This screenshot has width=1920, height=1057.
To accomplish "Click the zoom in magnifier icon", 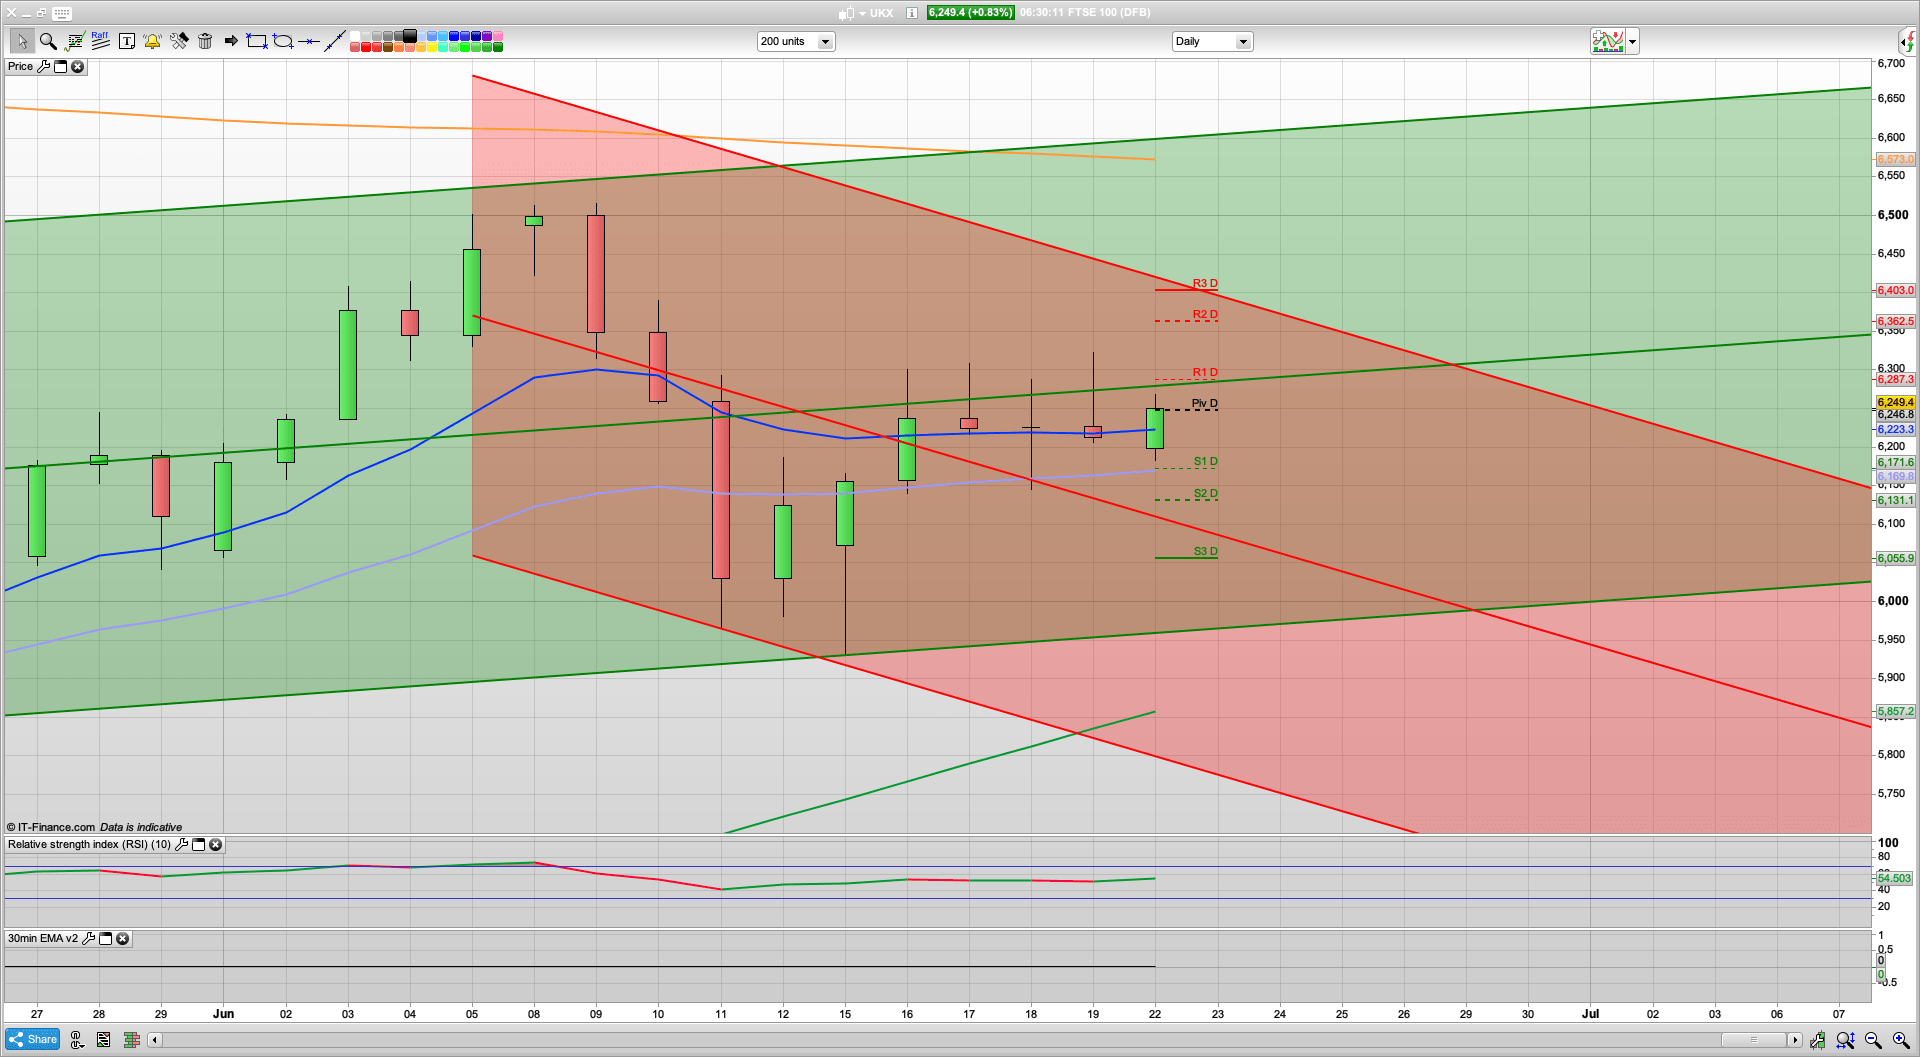I will pos(1901,1040).
